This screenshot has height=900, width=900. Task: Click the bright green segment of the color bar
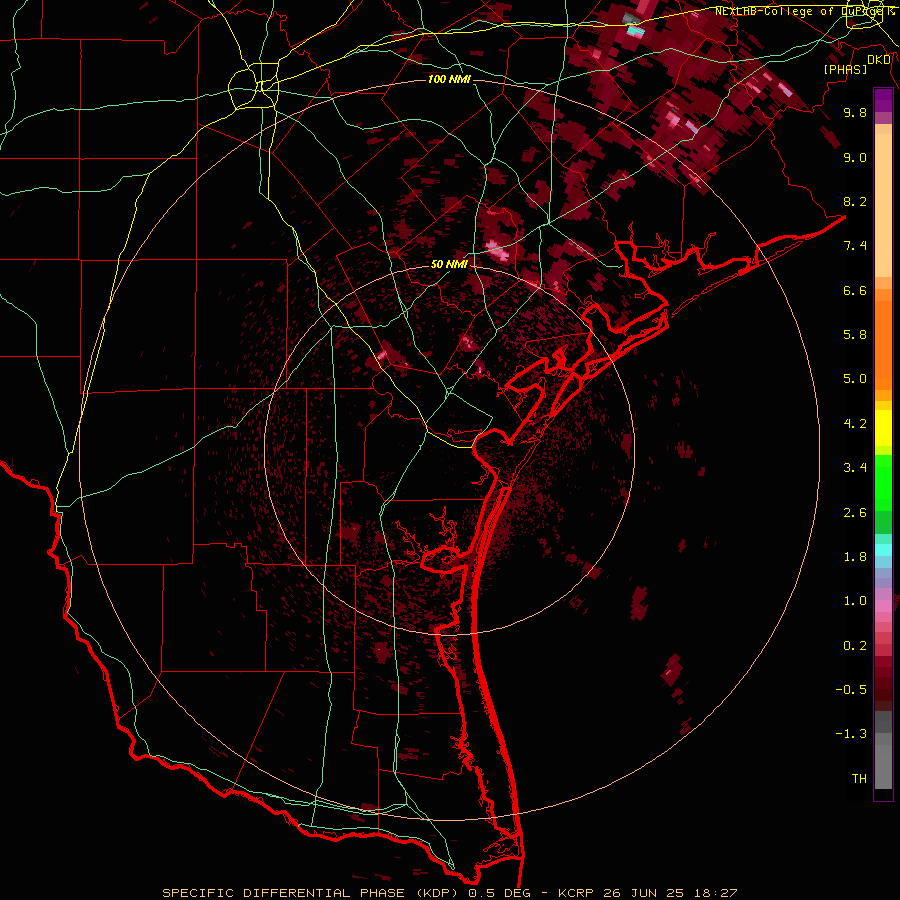[883, 482]
